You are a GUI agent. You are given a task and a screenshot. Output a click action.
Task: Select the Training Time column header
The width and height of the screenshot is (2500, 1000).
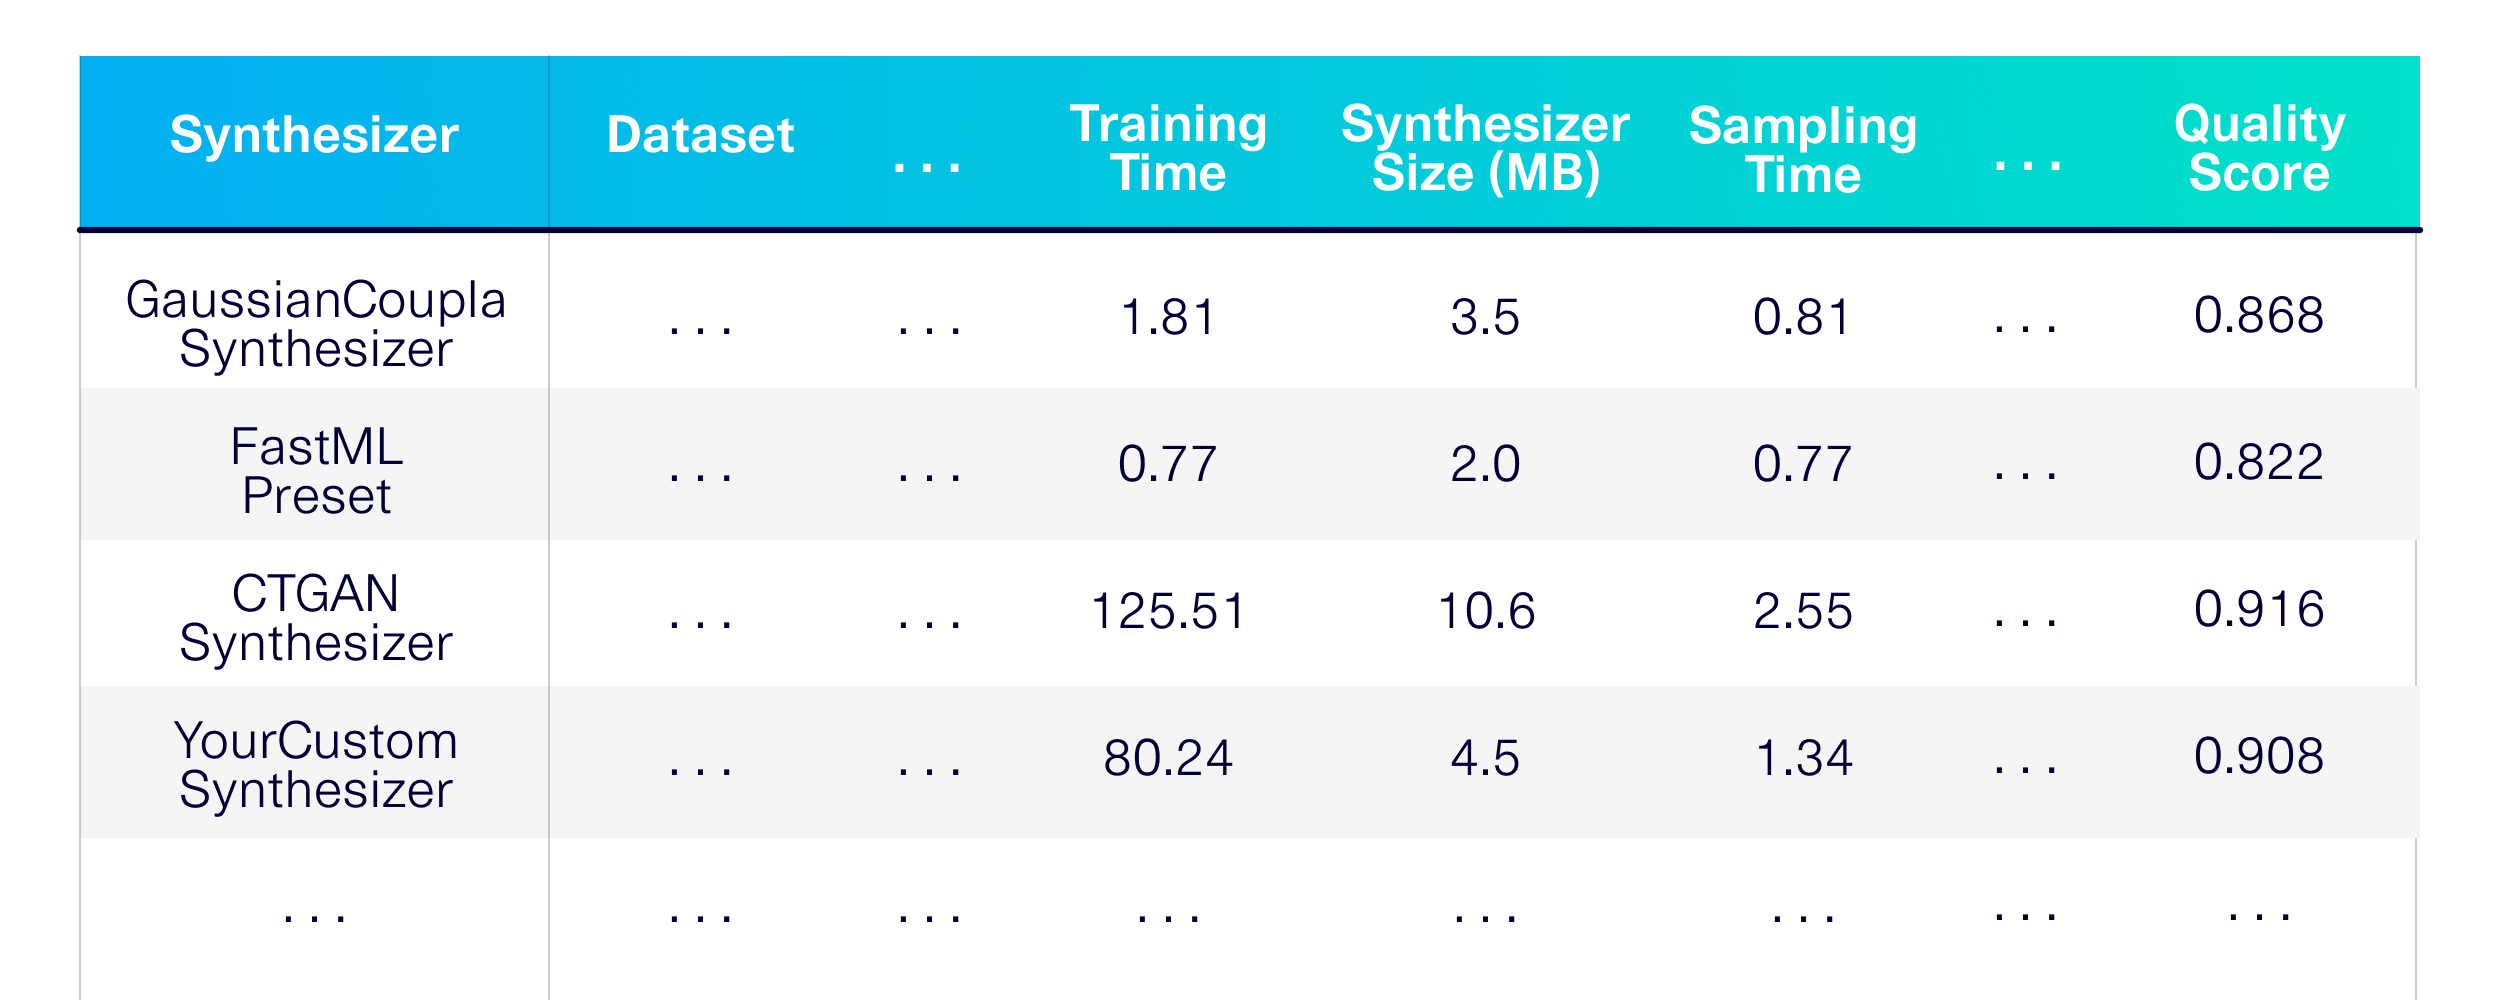pos(1168,148)
